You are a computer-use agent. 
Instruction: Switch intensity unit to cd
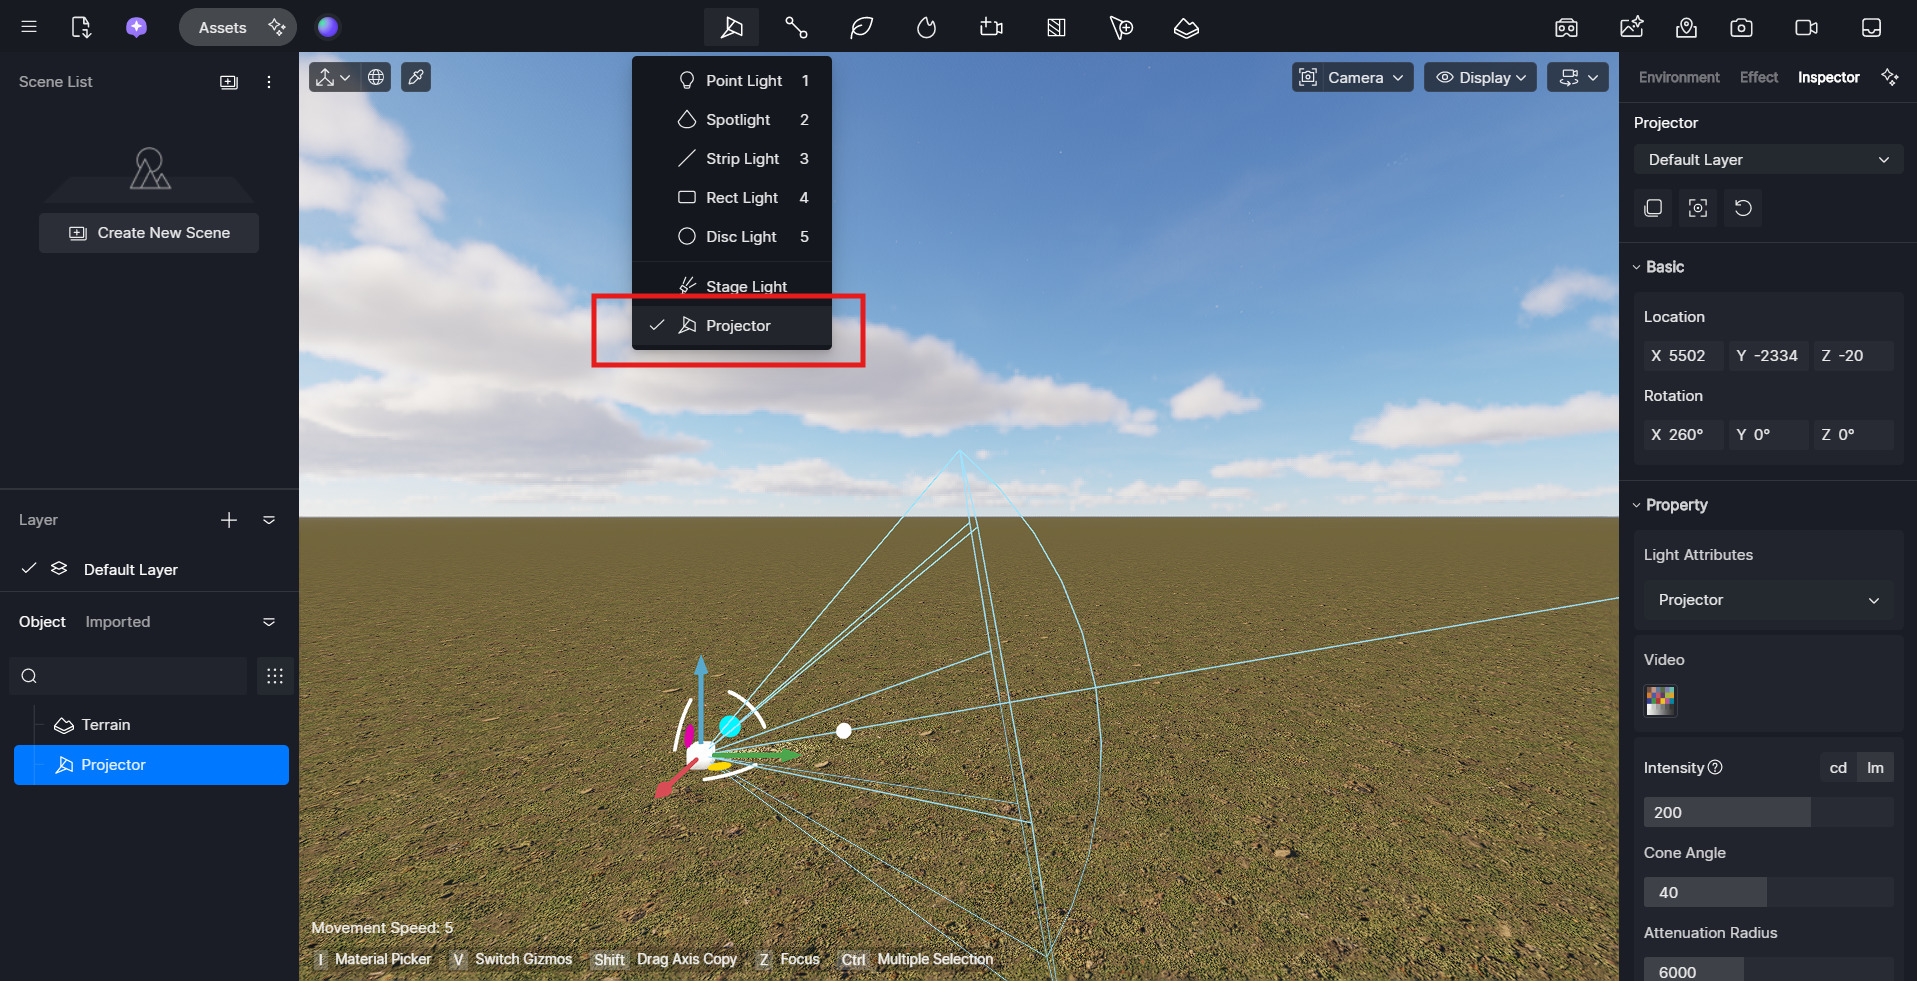(1838, 768)
